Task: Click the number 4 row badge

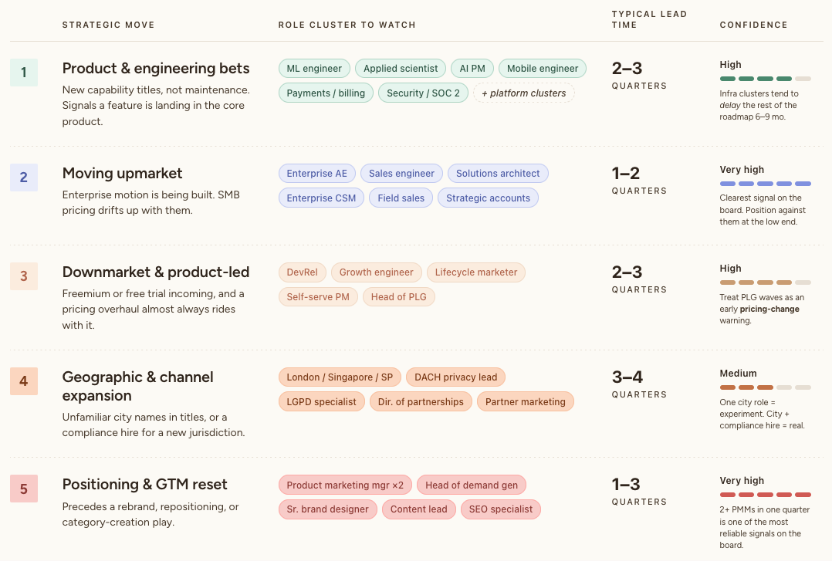Action: click(24, 381)
